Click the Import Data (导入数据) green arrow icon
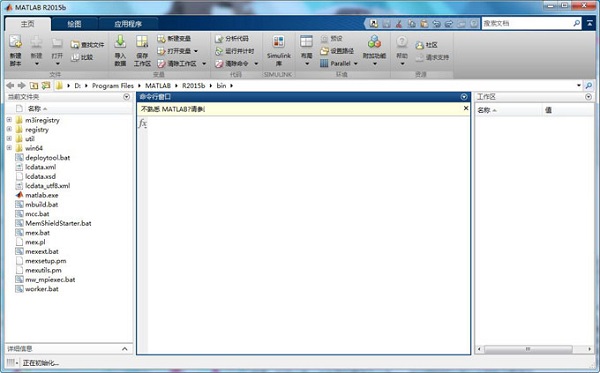This screenshot has width=600, height=373. [x=120, y=41]
